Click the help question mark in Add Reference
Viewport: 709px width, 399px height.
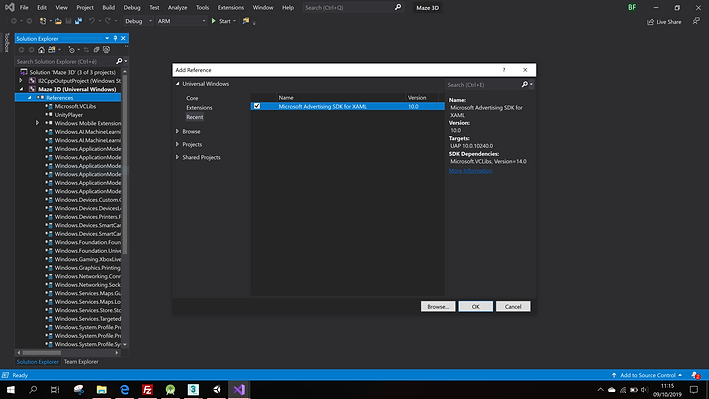point(504,70)
